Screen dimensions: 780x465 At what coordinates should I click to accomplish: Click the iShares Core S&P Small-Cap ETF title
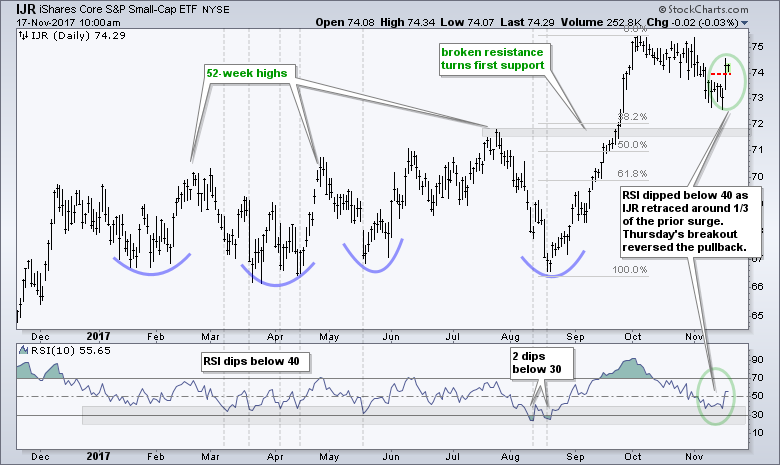pos(117,10)
